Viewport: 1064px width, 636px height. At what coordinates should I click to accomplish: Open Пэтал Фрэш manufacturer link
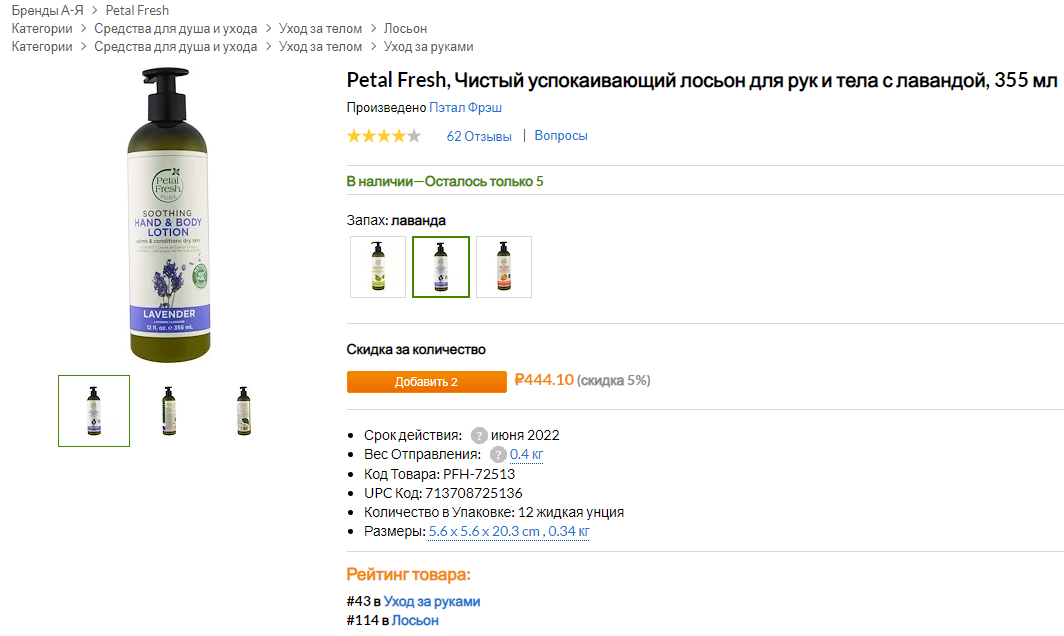pos(466,107)
